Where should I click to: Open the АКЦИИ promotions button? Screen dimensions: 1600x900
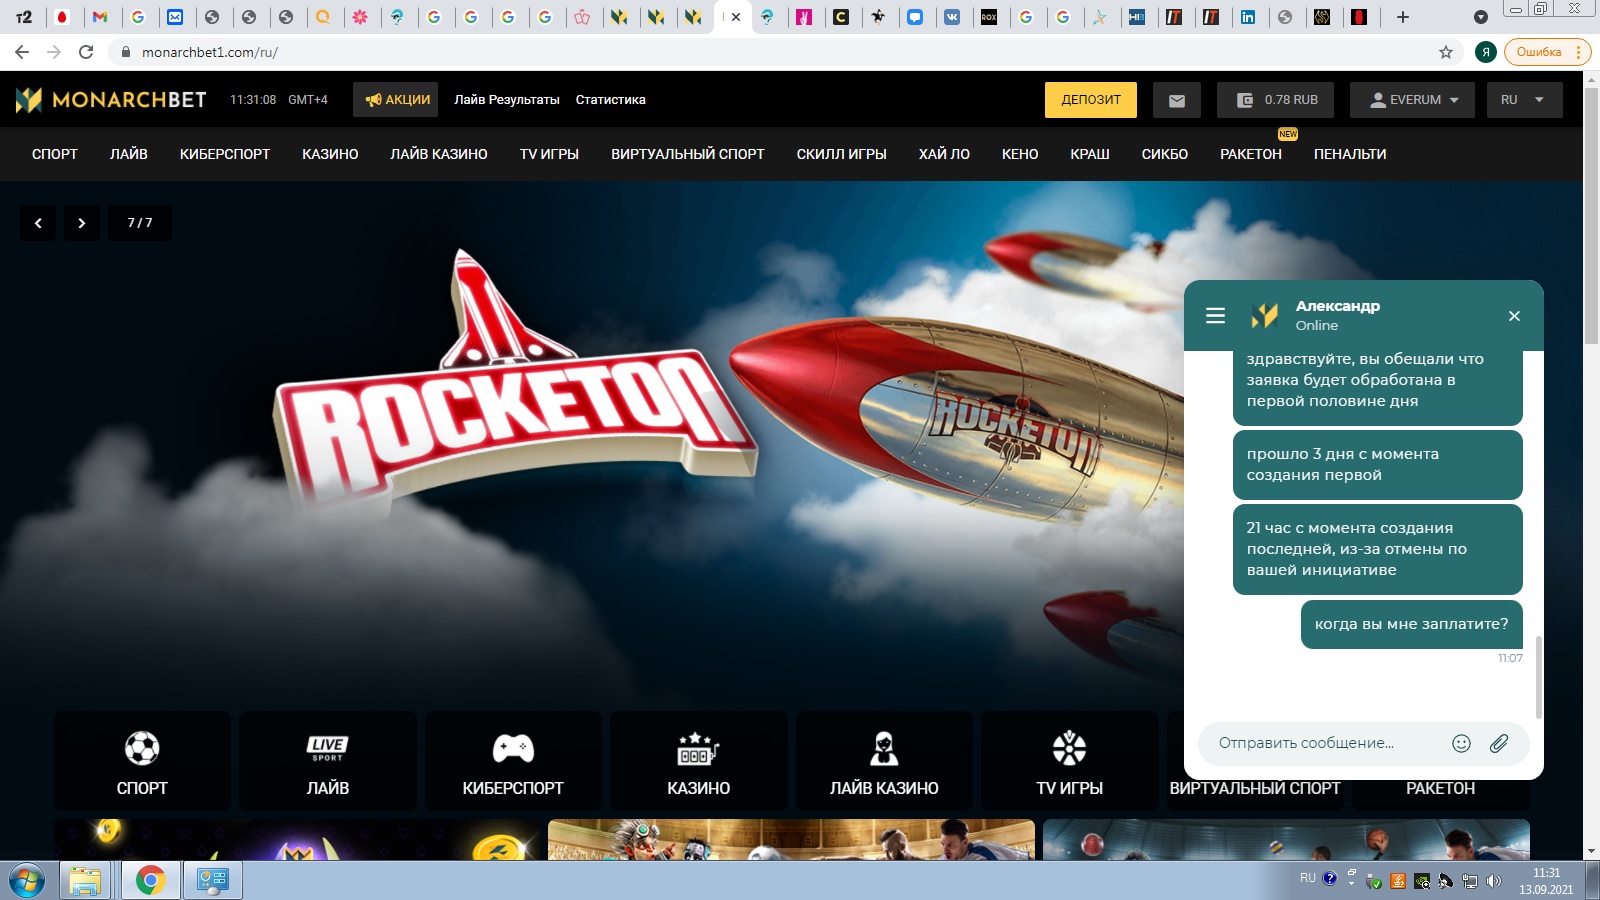click(397, 100)
